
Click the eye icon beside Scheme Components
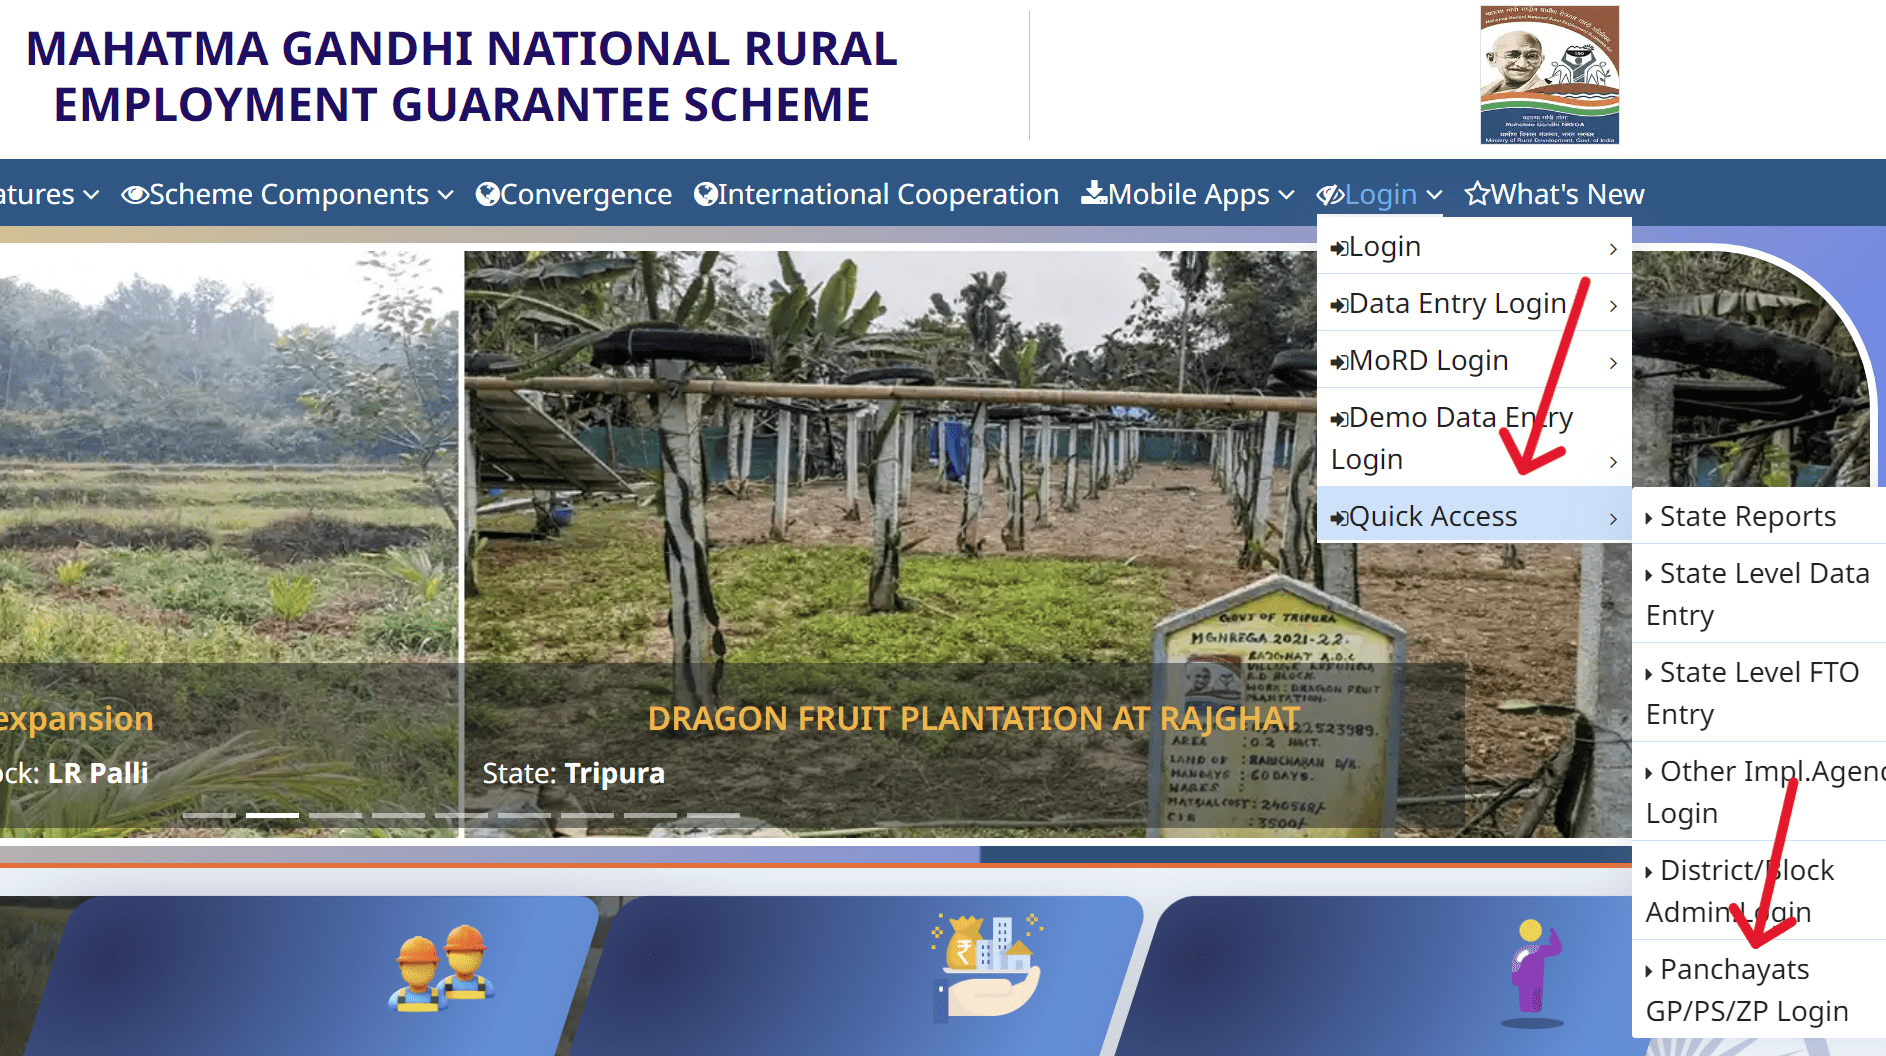134,194
